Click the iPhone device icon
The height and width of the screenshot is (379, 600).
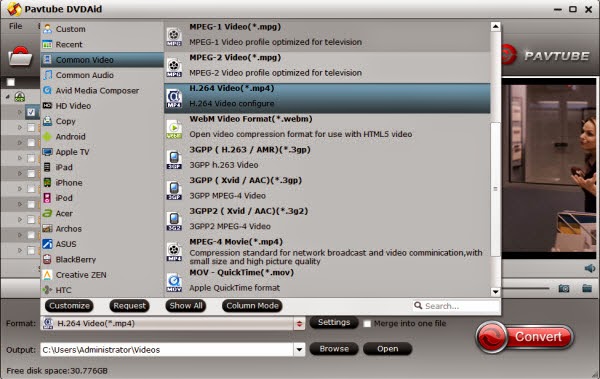[x=47, y=183]
